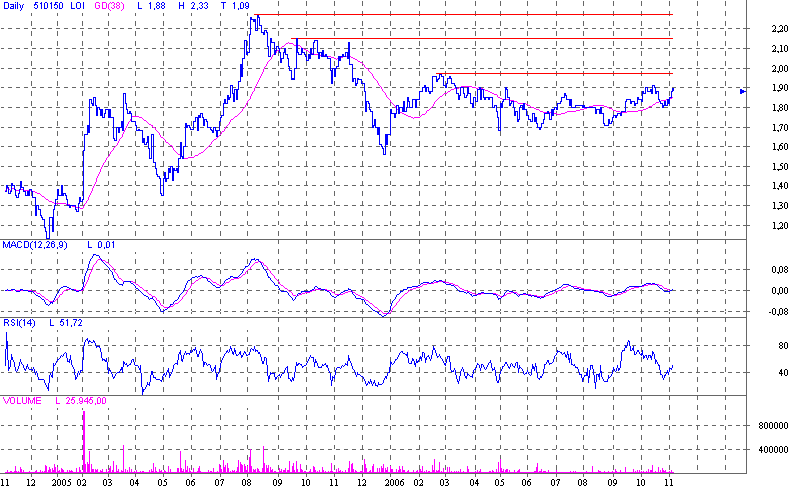Click the symbol code '510150'

(48, 6)
